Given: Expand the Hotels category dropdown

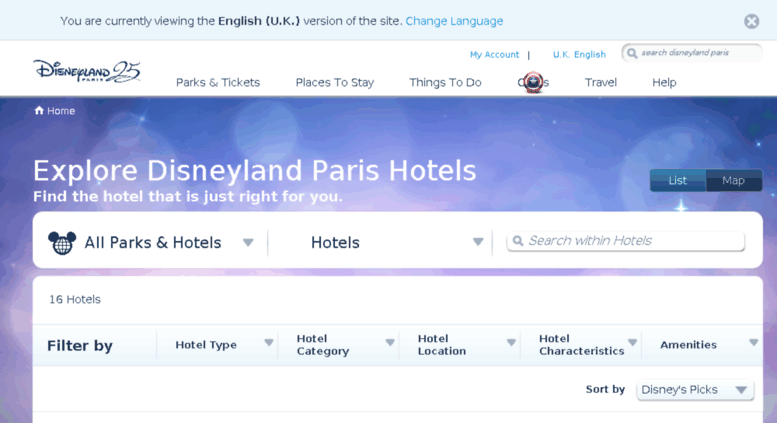Looking at the screenshot, I should [x=381, y=243].
